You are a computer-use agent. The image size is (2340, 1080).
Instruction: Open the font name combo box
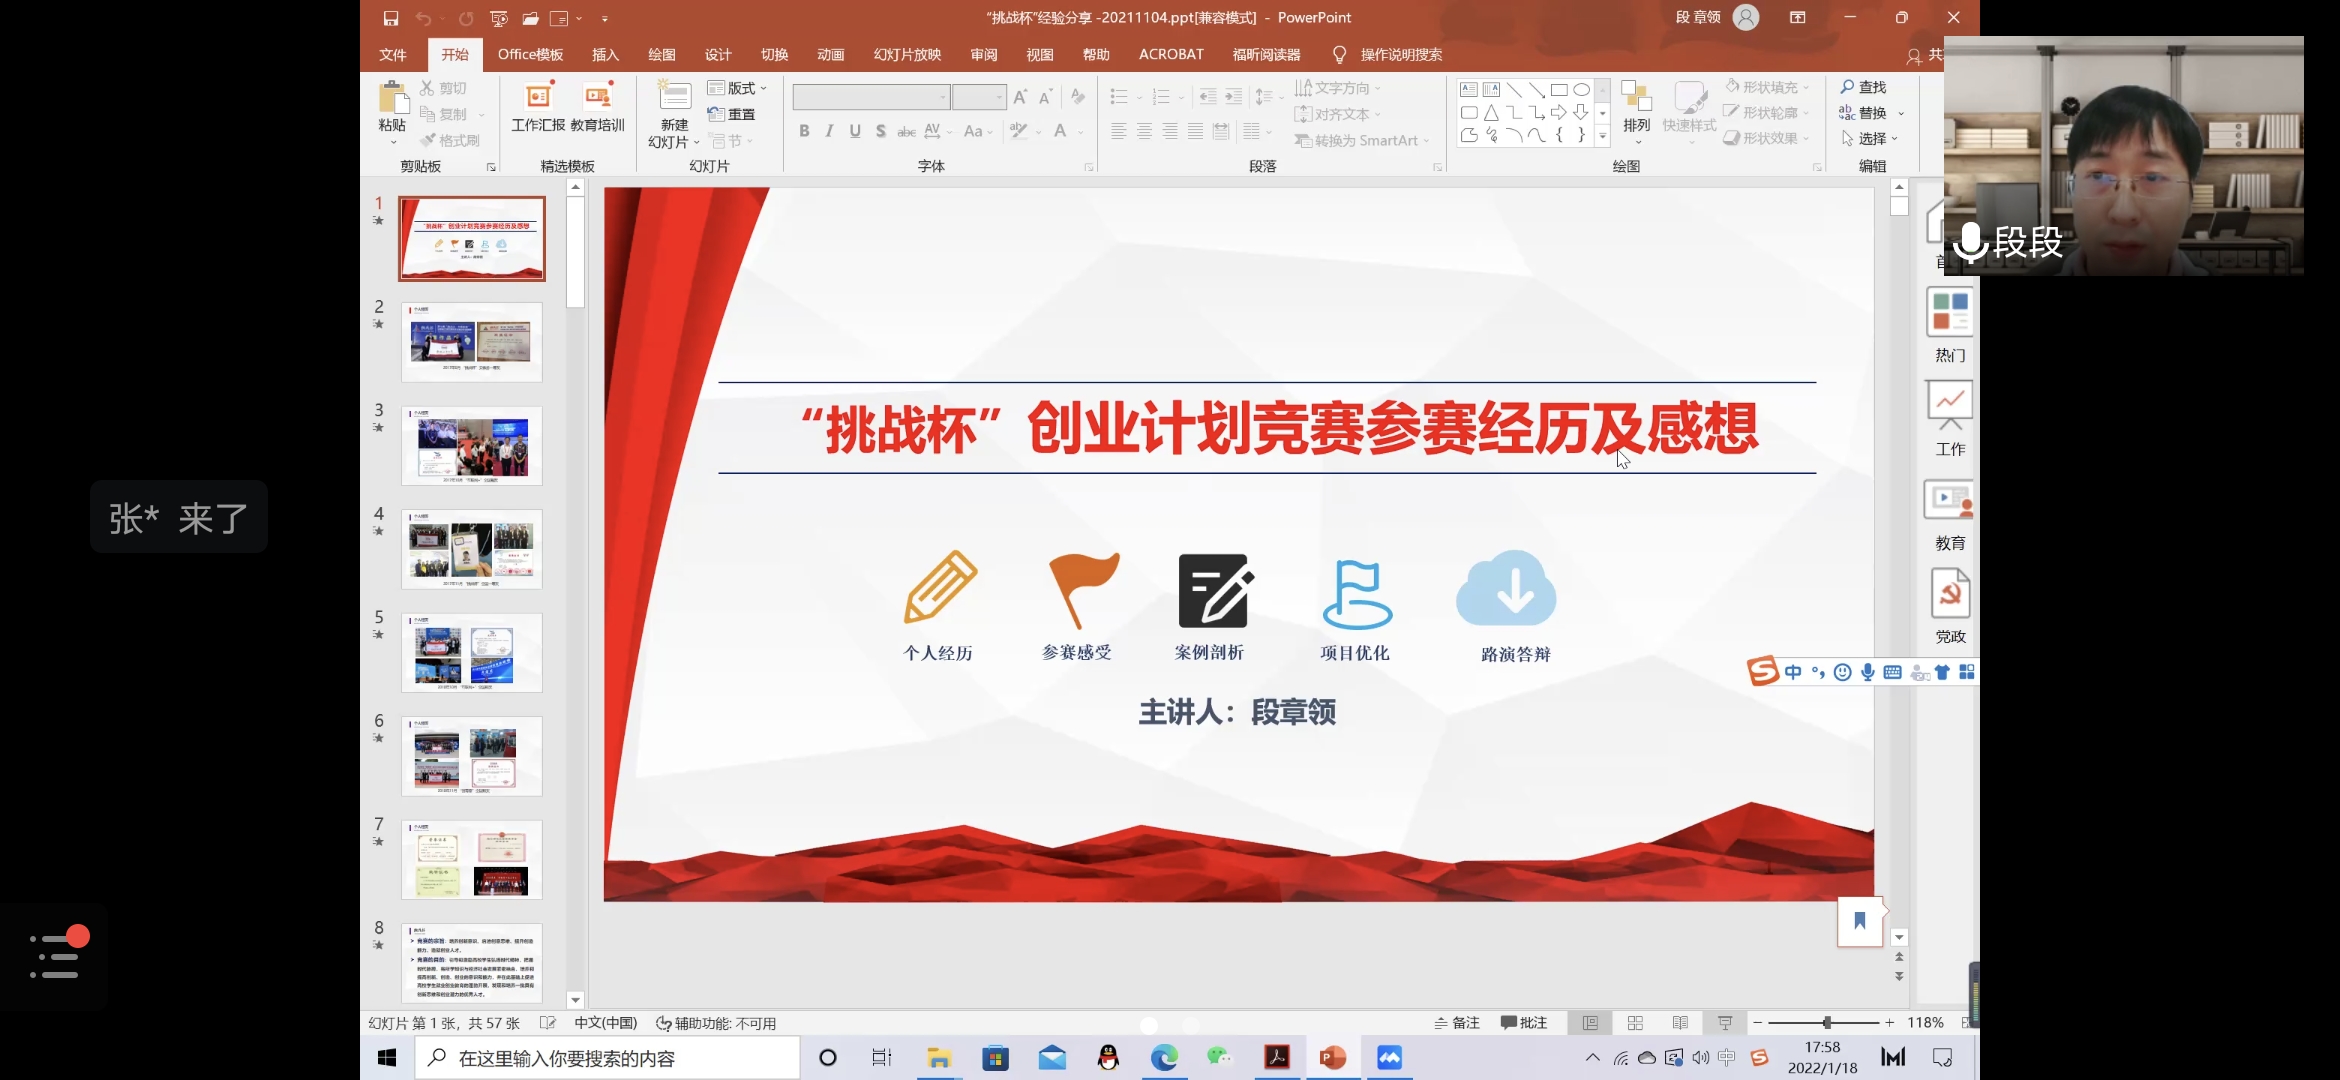870,97
